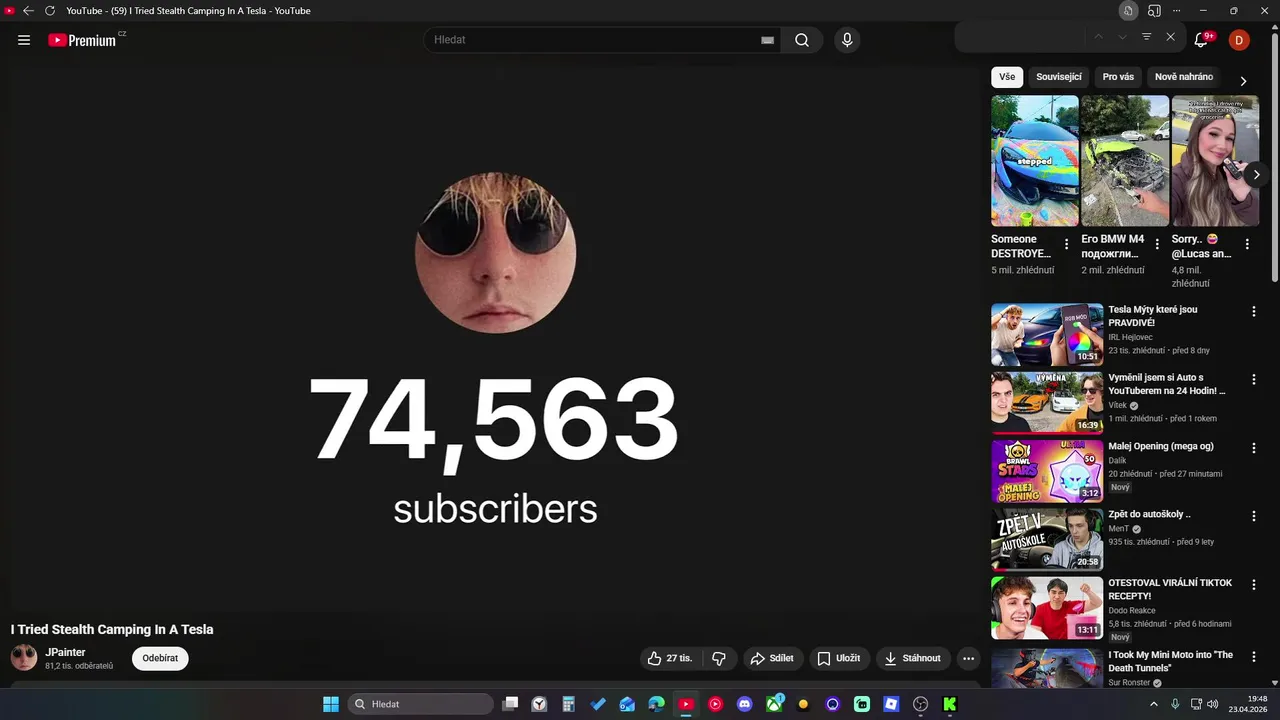Viewport: 1280px width, 720px height.
Task: Show hidden system tray icons
Action: pos(1154,704)
